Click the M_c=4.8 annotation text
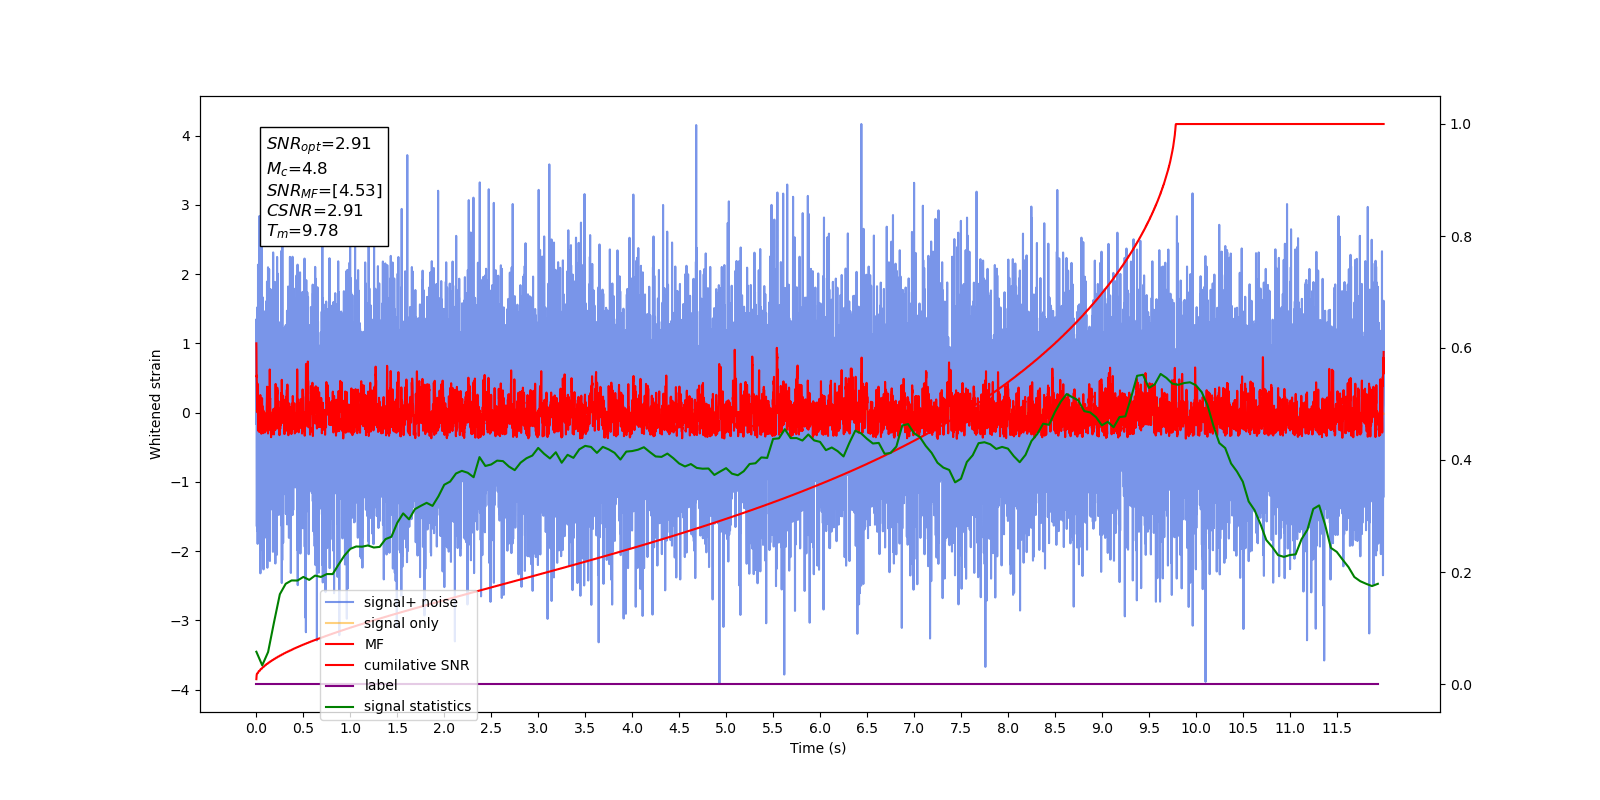Image resolution: width=1600 pixels, height=800 pixels. coord(296,169)
